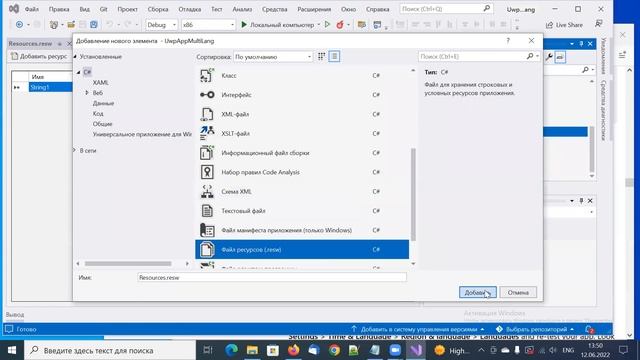Choose Файл манифеста приложения template

[302, 230]
